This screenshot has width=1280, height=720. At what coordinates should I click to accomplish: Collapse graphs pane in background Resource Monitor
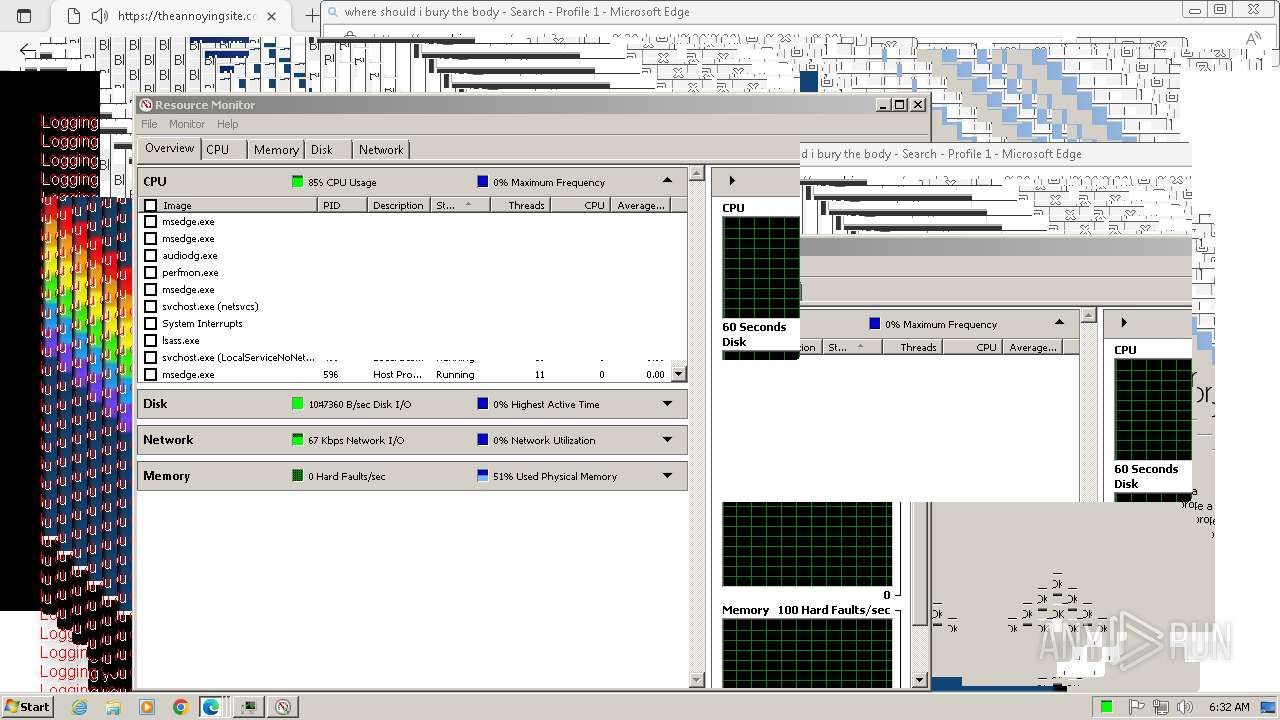tap(1124, 323)
